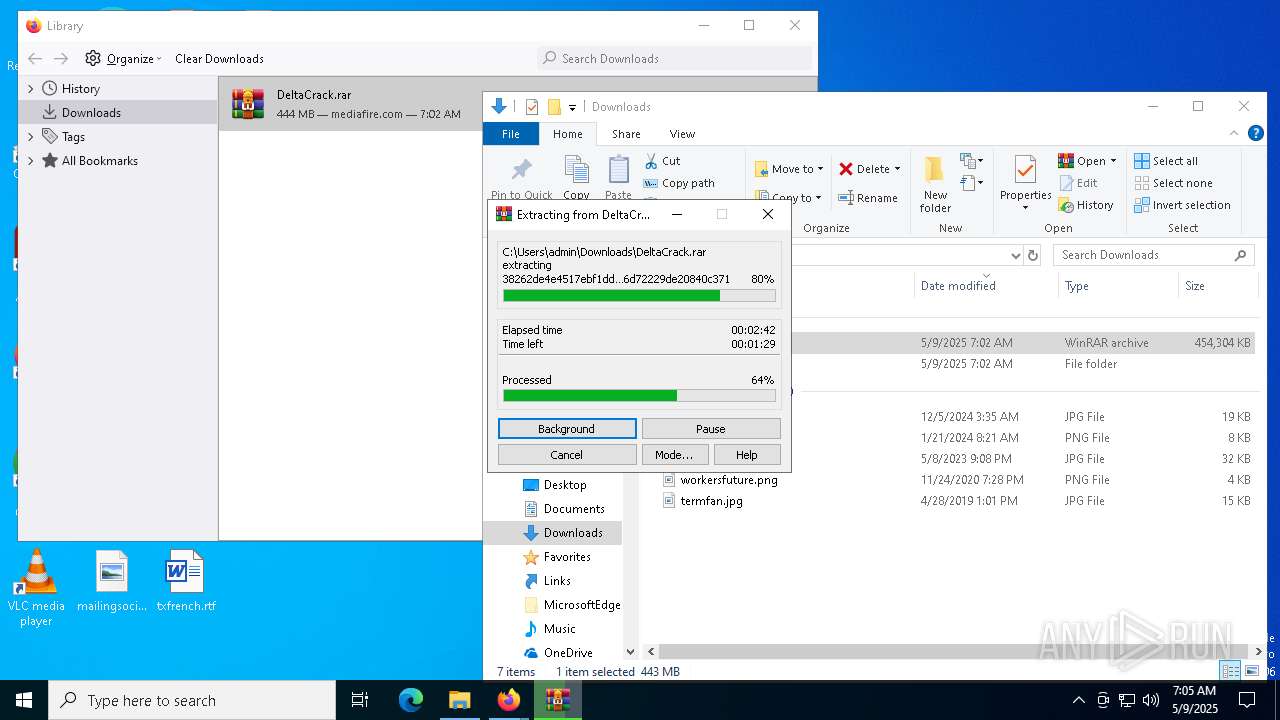1280x720 pixels.
Task: Open VLC media player desktop shortcut
Action: click(x=36, y=589)
